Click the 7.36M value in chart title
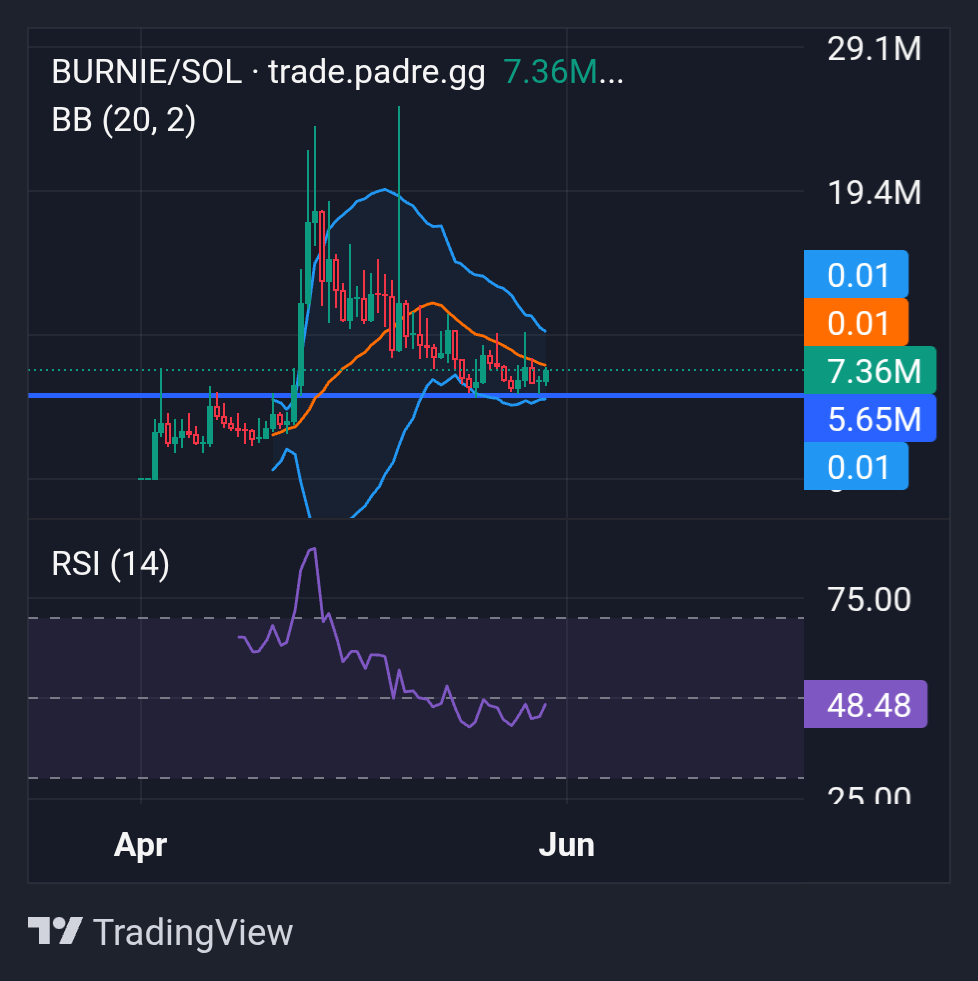This screenshot has width=978, height=981. pos(551,71)
